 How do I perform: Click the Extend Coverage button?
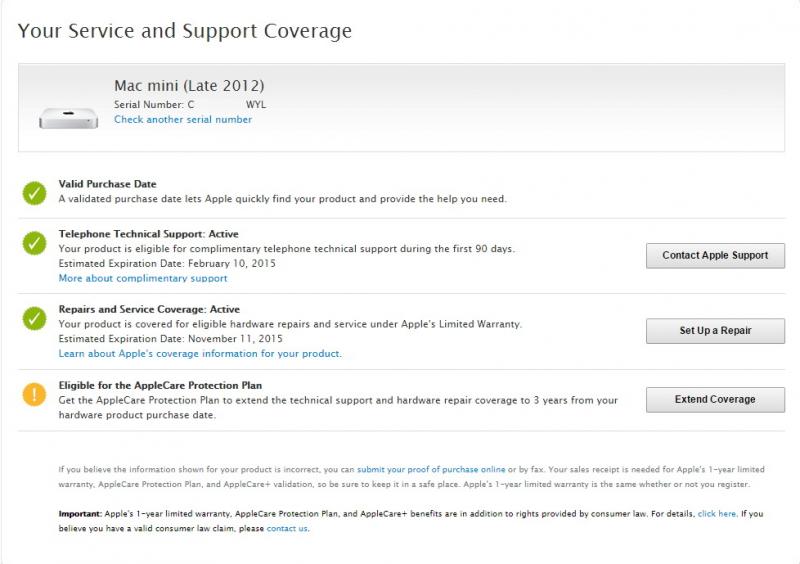pos(715,399)
